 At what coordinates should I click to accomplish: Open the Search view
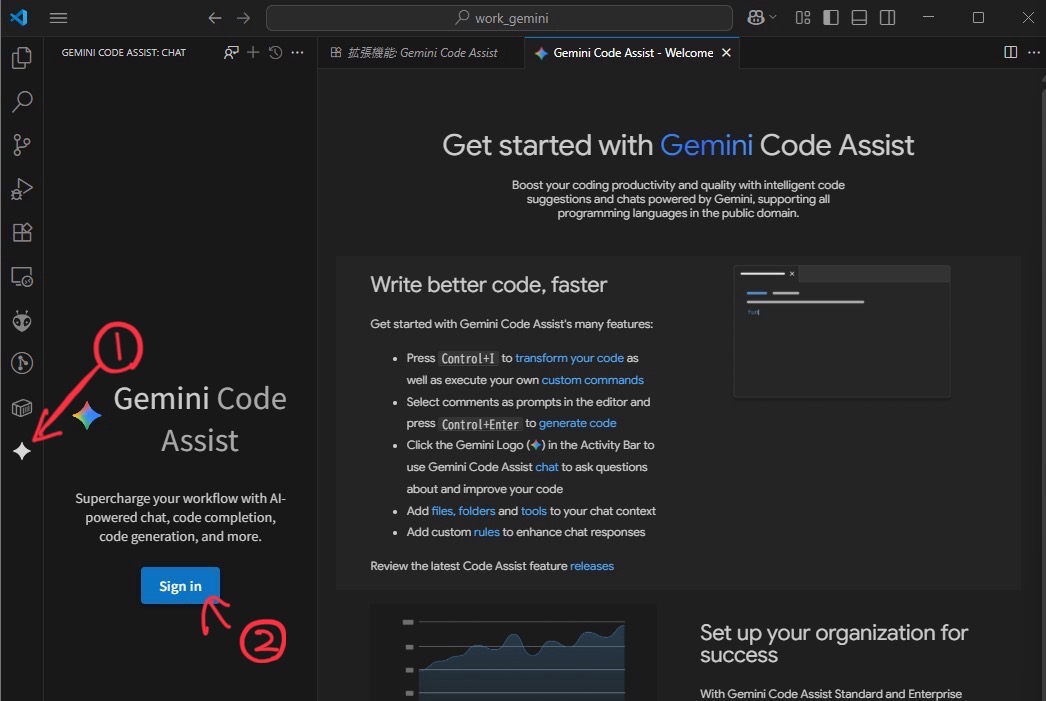22,101
